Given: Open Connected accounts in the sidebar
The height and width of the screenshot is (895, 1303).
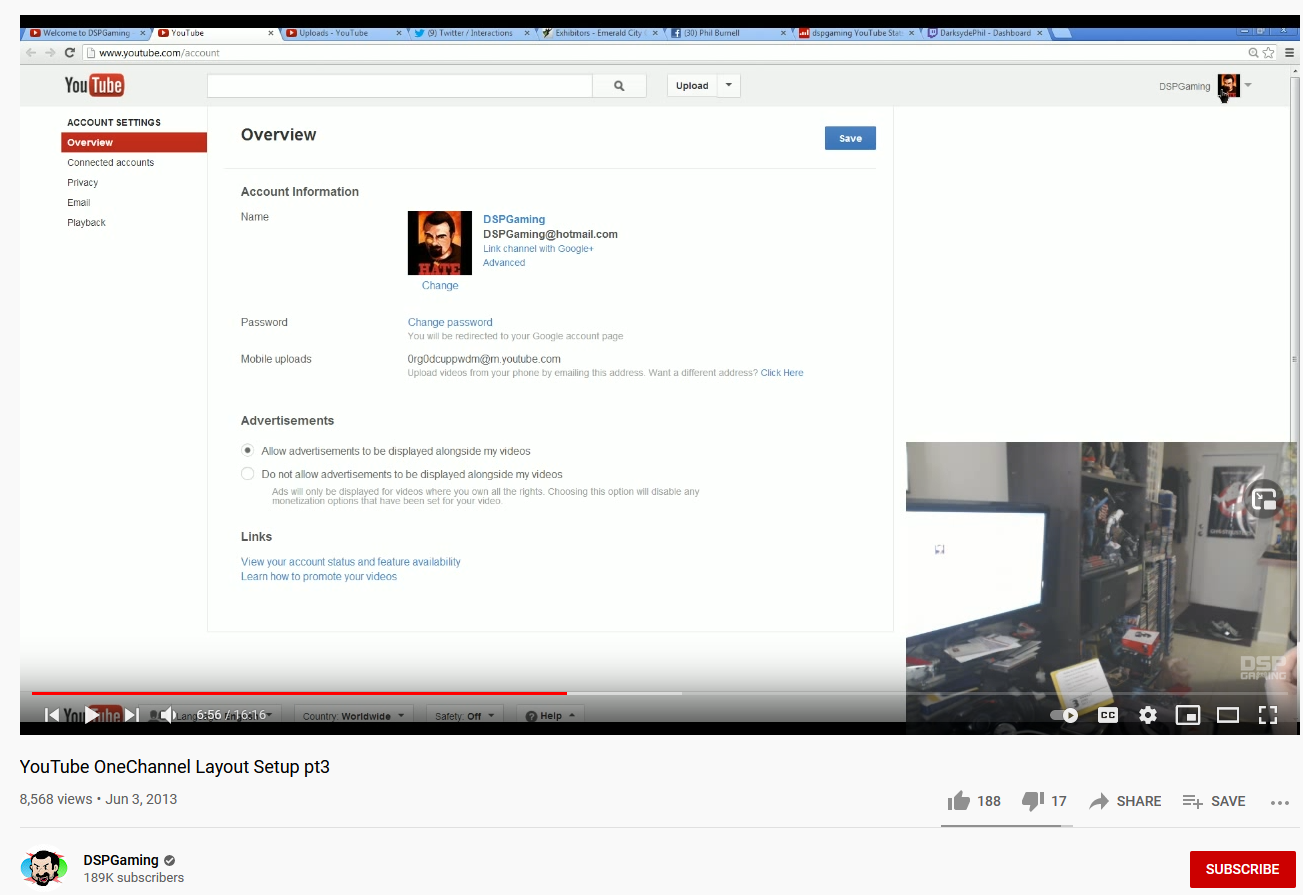Looking at the screenshot, I should click(111, 162).
